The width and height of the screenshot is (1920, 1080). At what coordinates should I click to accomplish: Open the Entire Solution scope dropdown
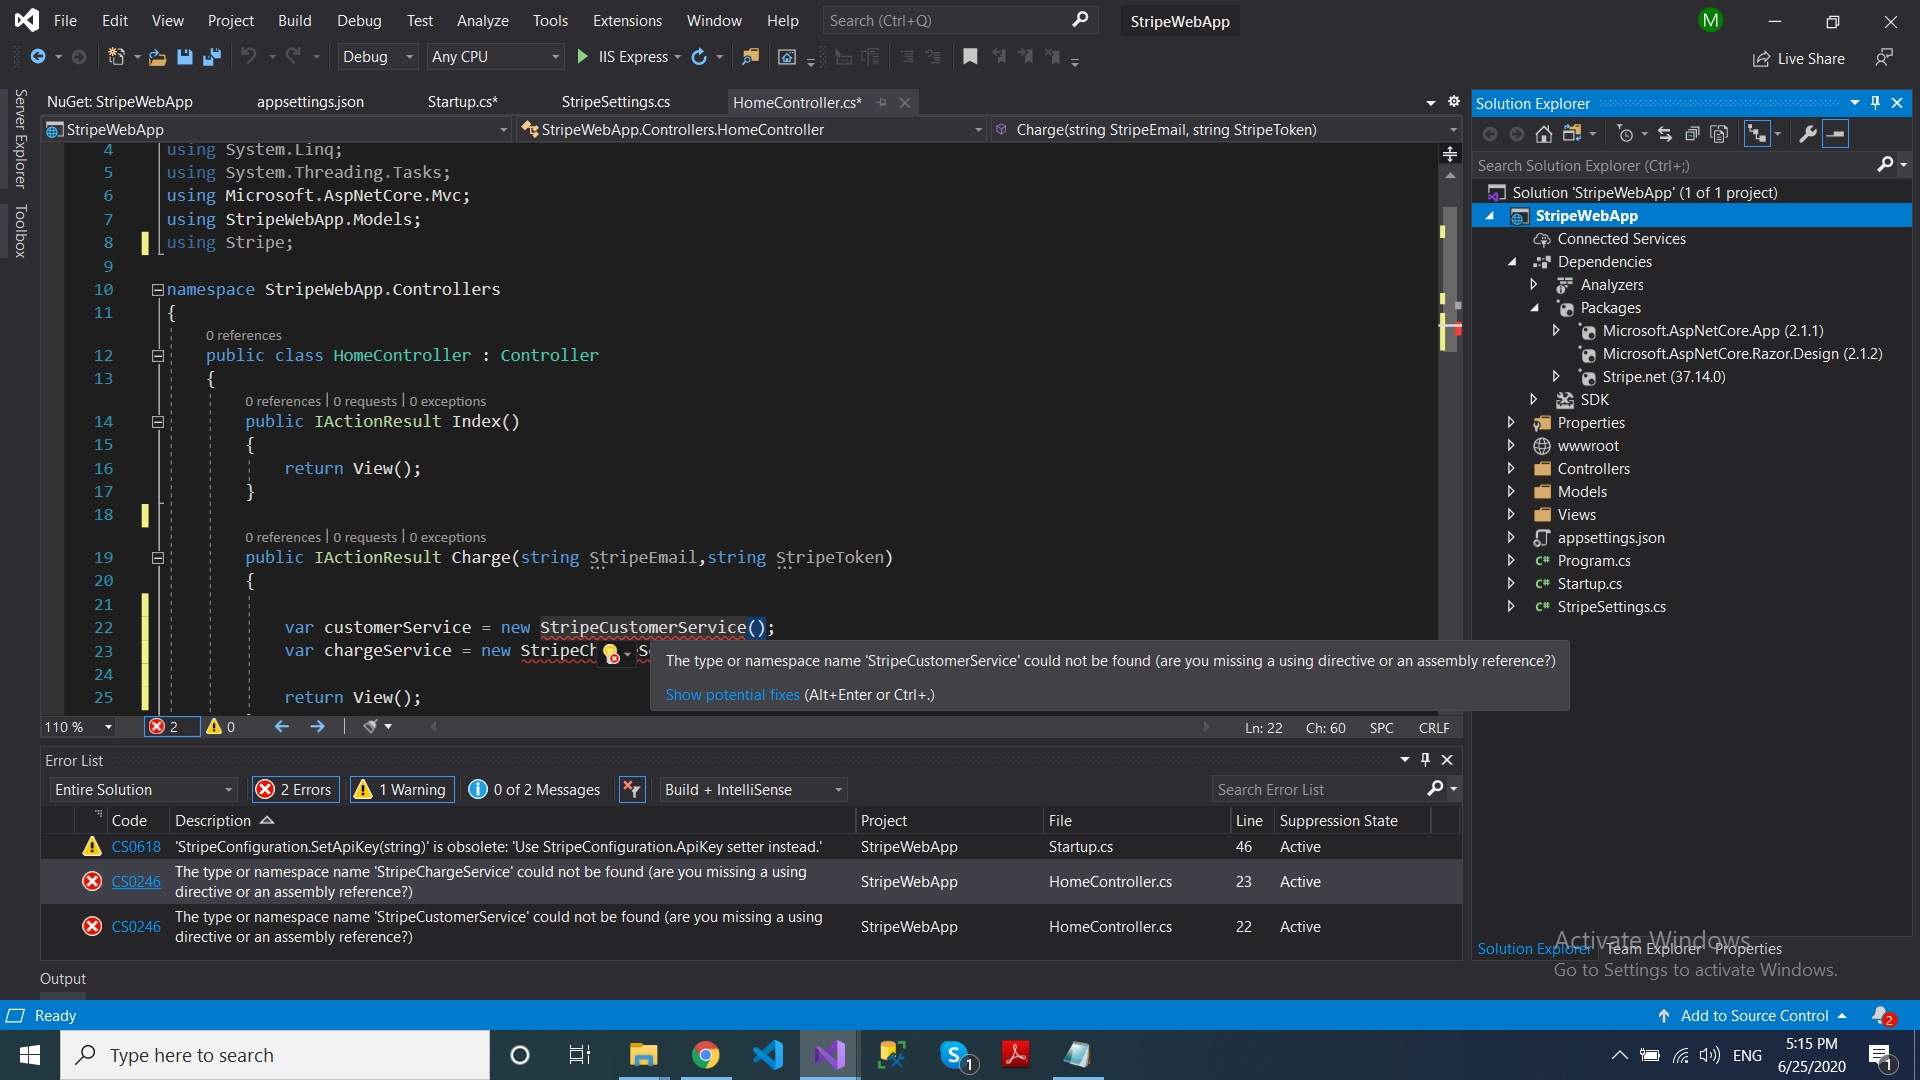(x=143, y=790)
